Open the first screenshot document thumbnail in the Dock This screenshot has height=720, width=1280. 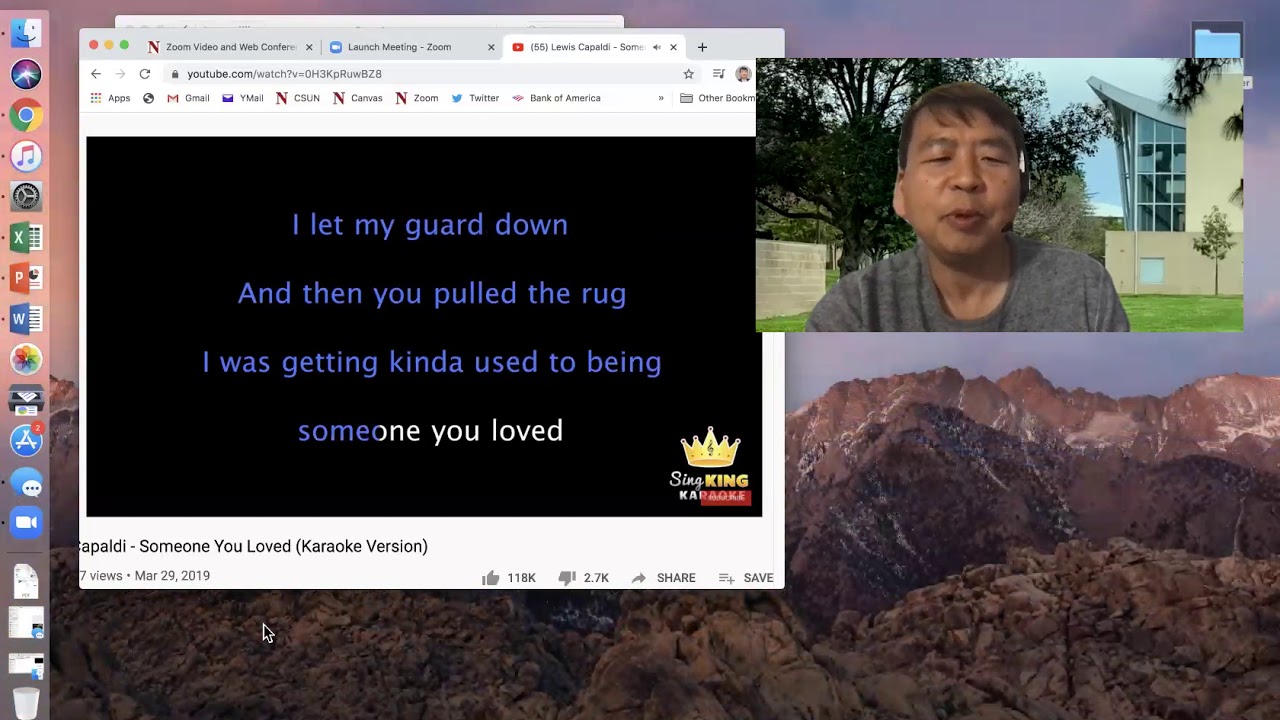26,623
